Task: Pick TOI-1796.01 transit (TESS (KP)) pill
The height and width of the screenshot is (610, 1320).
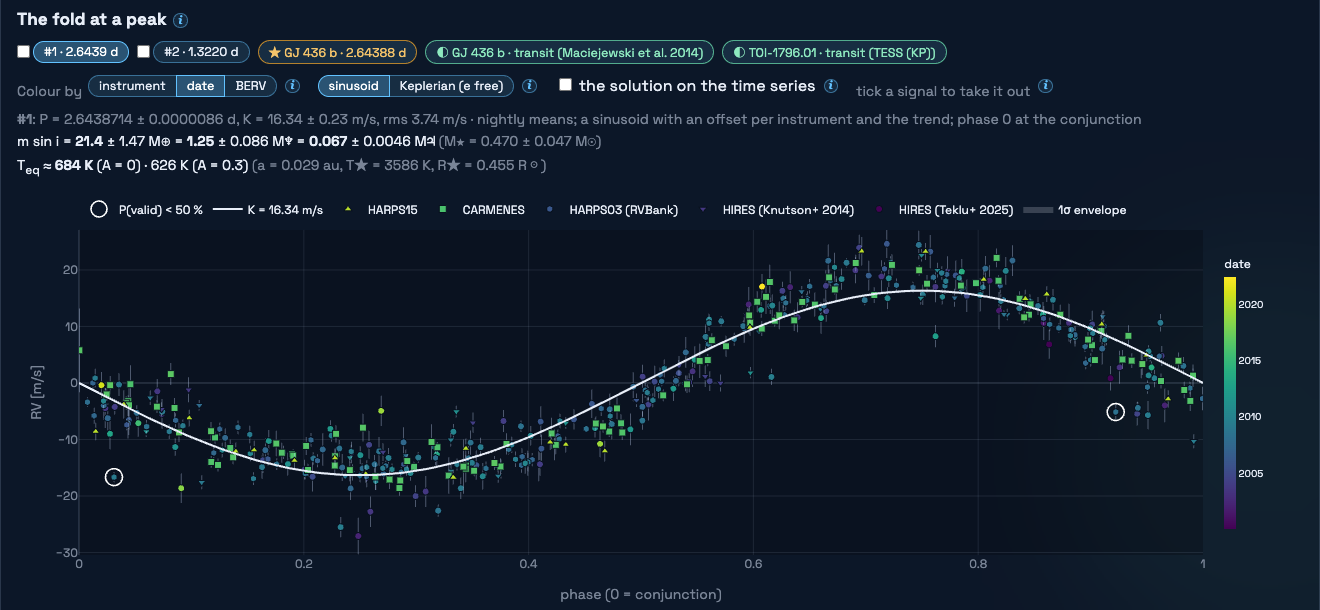Action: [834, 52]
